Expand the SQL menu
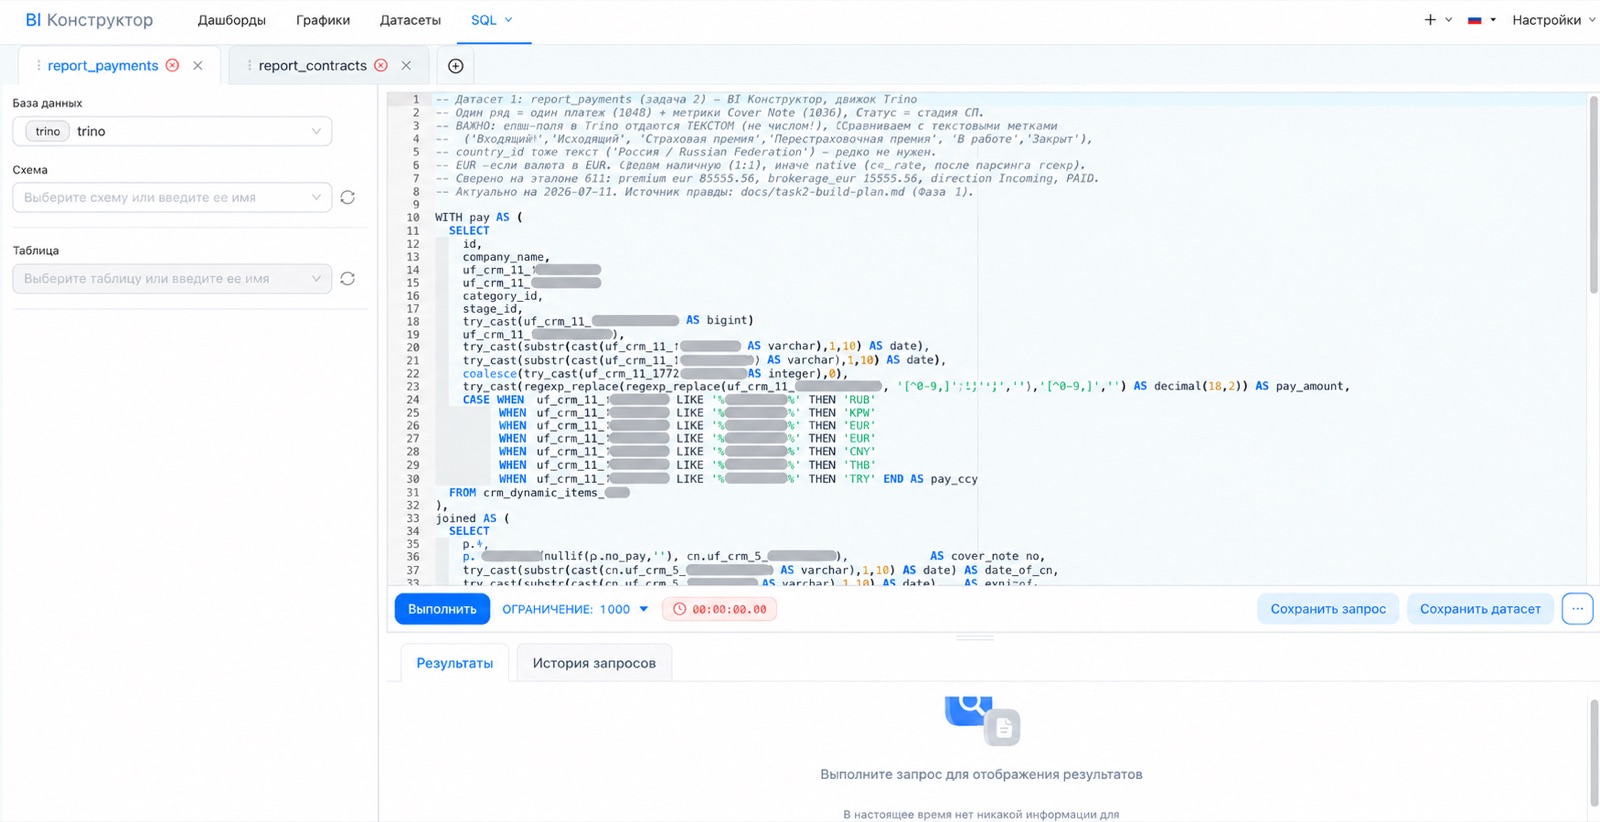This screenshot has height=822, width=1600. [x=491, y=20]
